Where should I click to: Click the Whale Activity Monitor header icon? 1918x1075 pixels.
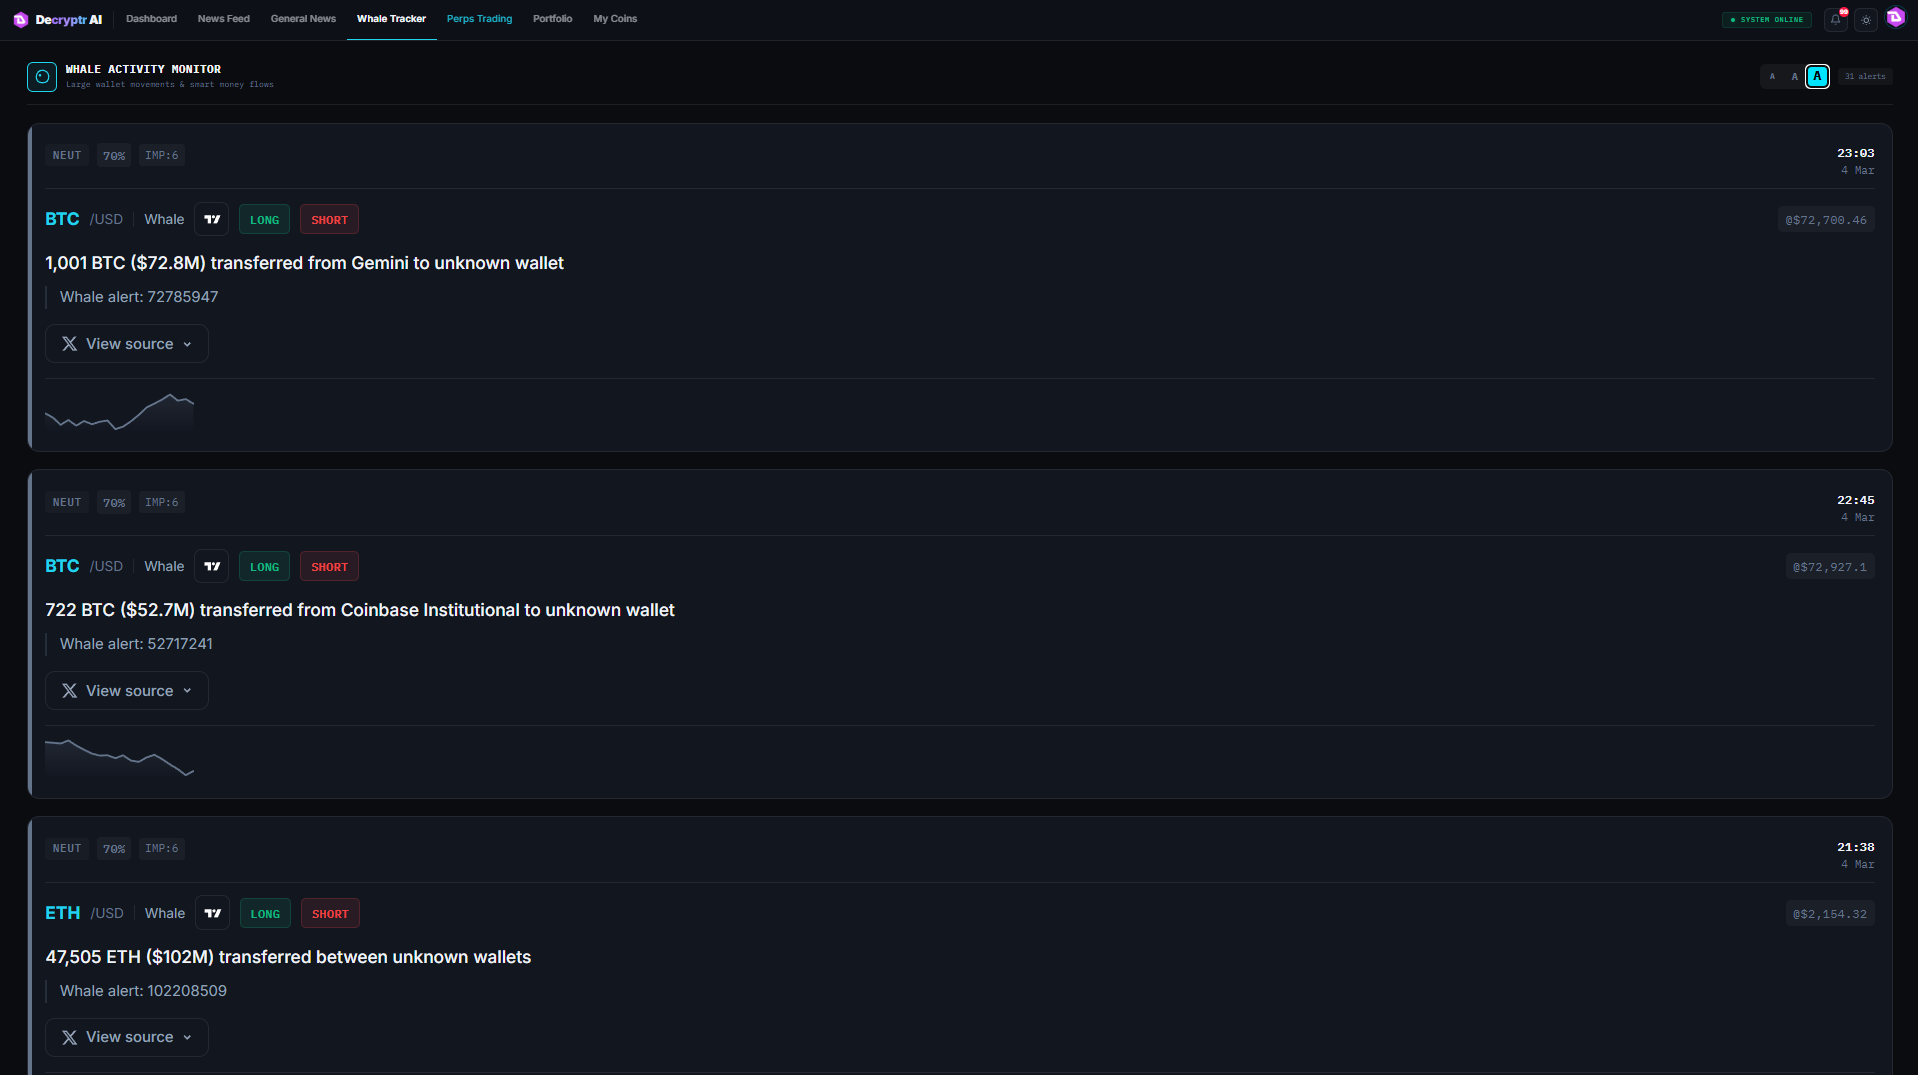(x=42, y=77)
